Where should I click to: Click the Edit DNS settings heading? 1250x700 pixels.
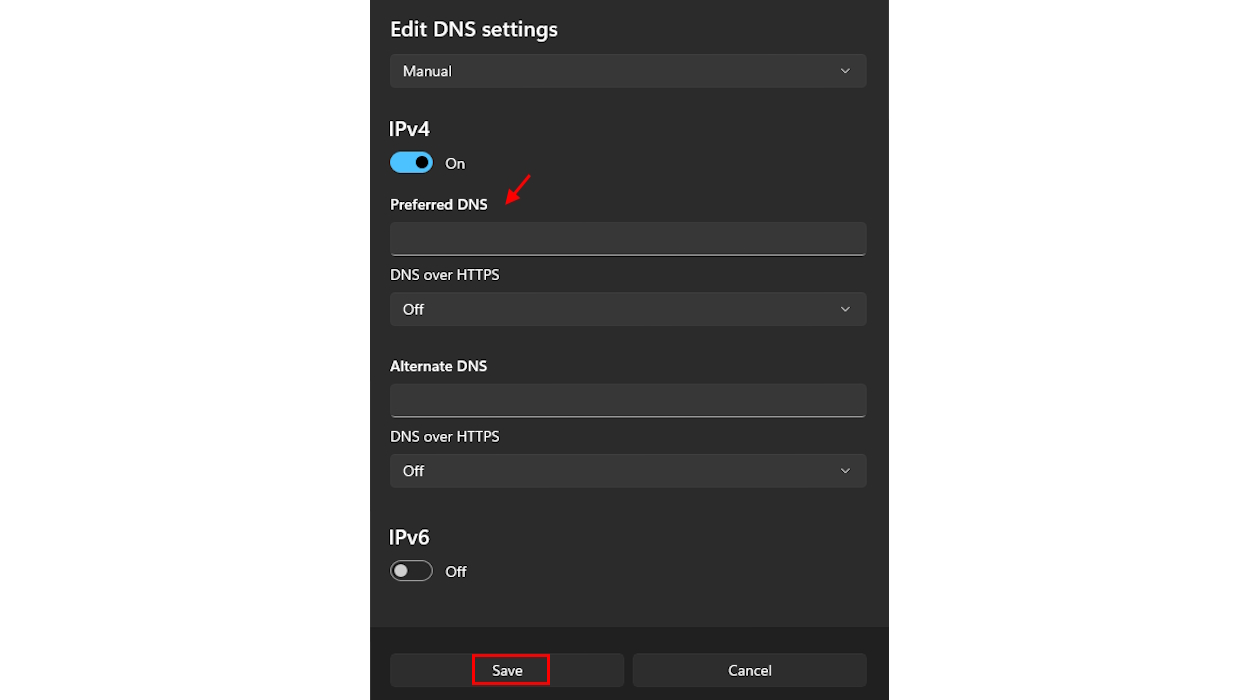473,29
